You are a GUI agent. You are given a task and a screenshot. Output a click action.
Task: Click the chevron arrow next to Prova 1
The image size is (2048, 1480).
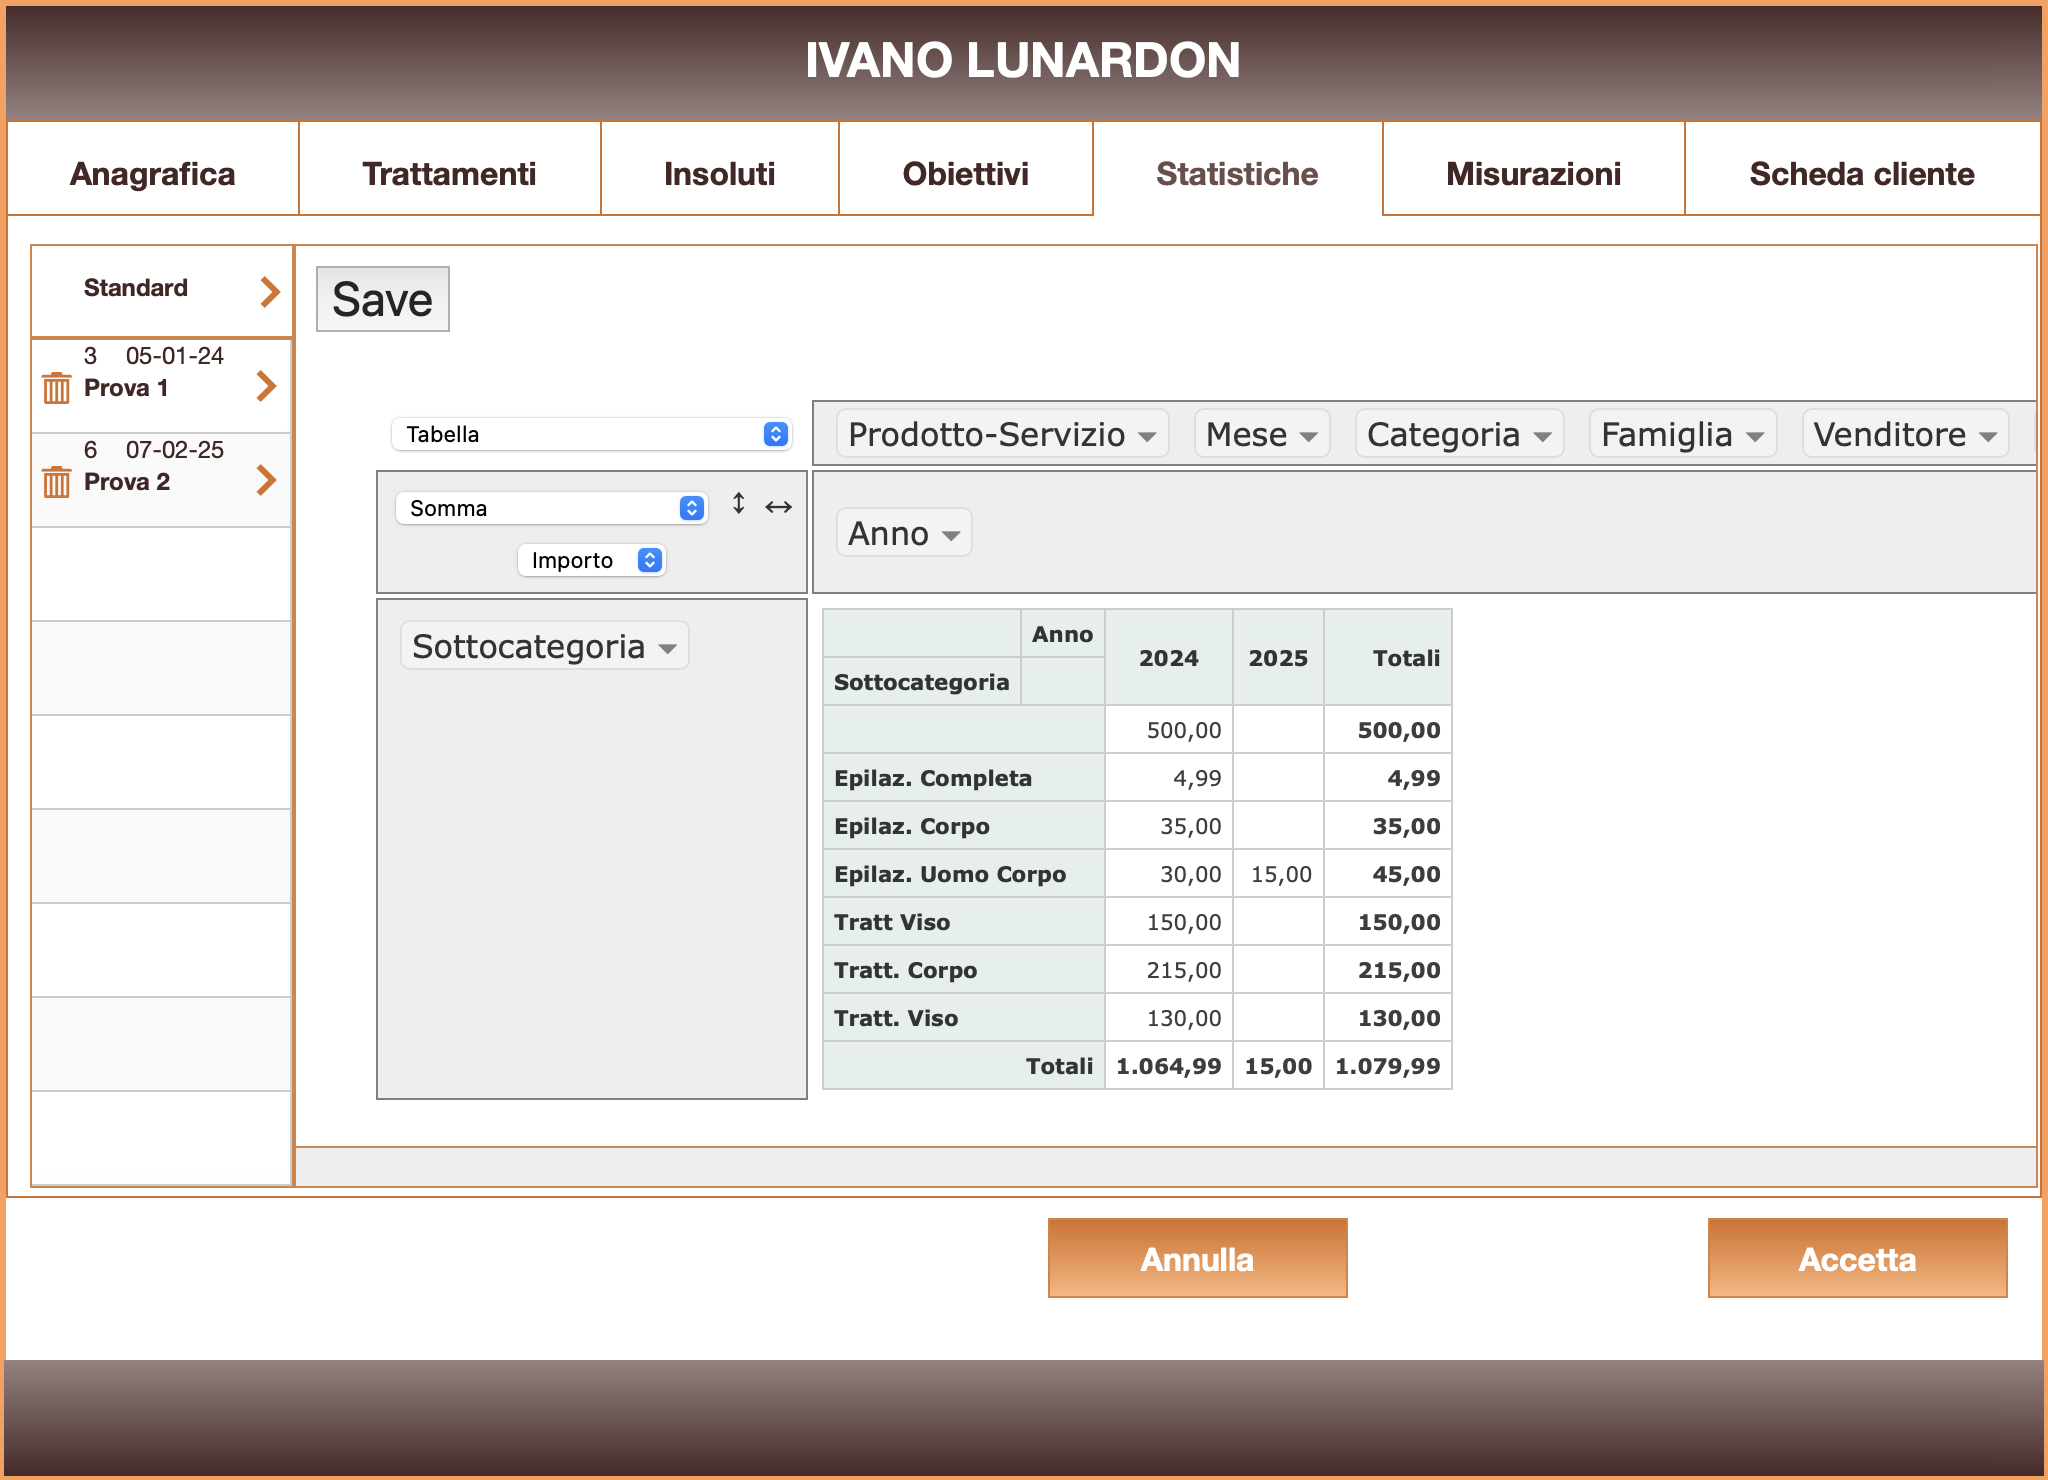[x=267, y=387]
